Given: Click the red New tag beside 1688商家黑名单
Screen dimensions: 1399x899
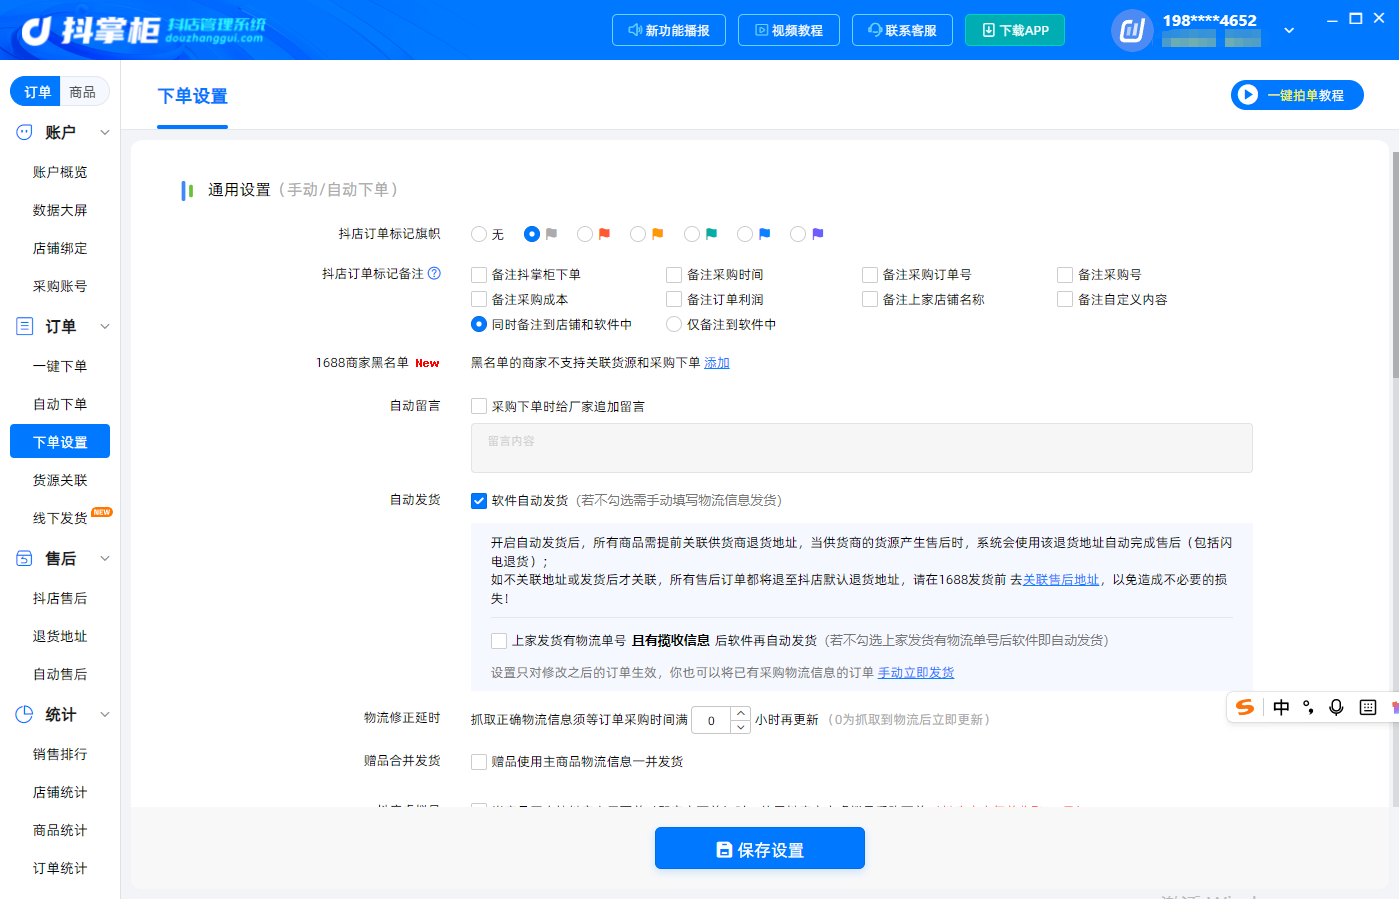Looking at the screenshot, I should pyautogui.click(x=427, y=363).
